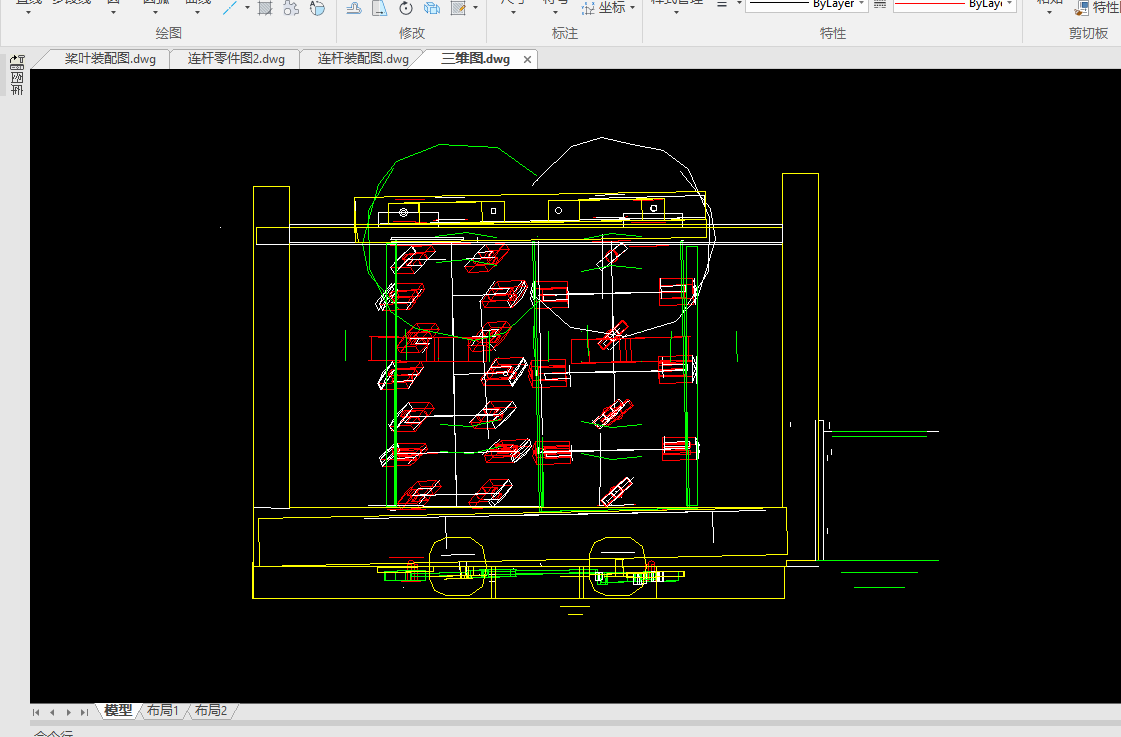Click the left yellow wheel circle in drawing
This screenshot has height=737, width=1121.
pos(458,566)
